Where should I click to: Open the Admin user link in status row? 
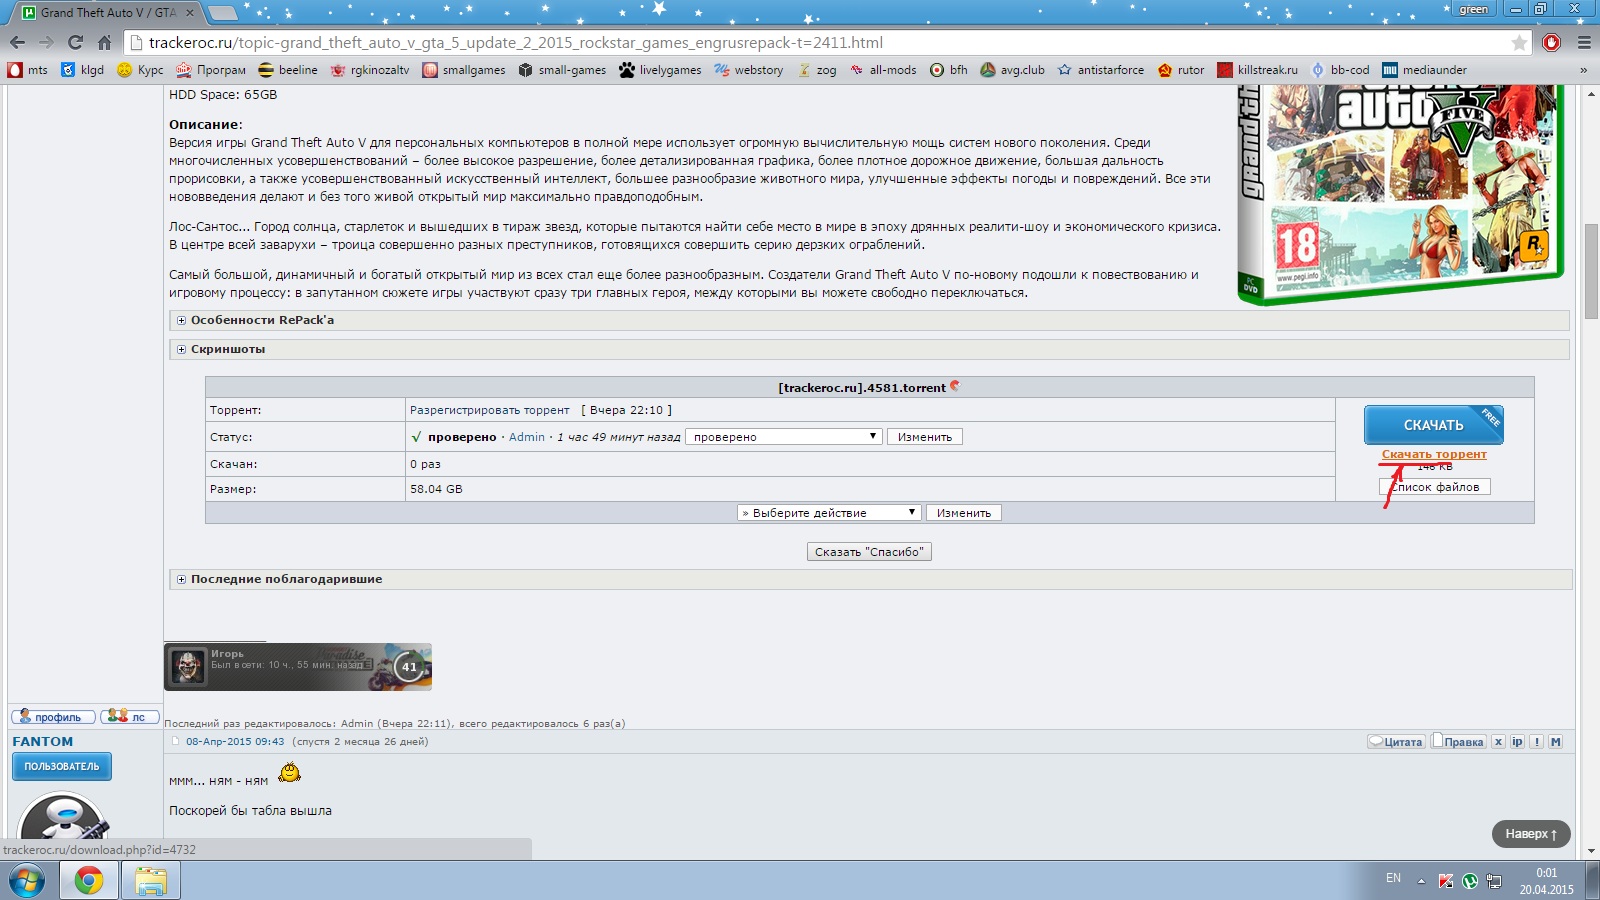[527, 437]
